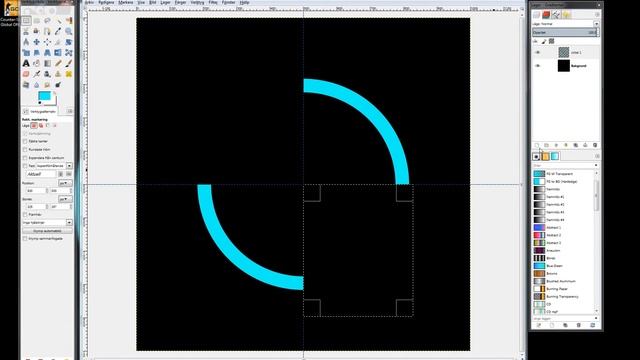Open tool options tab configuration menu

click(69, 111)
